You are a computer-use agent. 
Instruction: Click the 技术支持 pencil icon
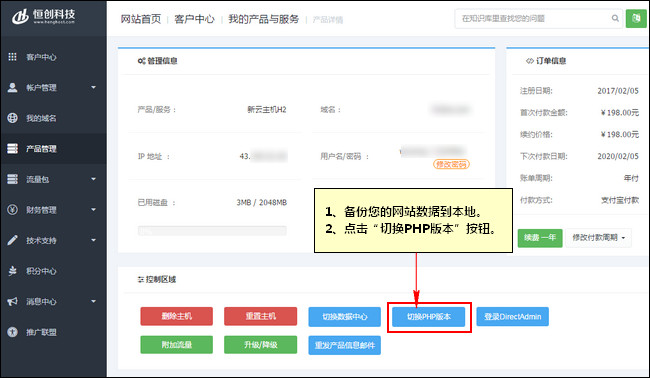(x=12, y=240)
